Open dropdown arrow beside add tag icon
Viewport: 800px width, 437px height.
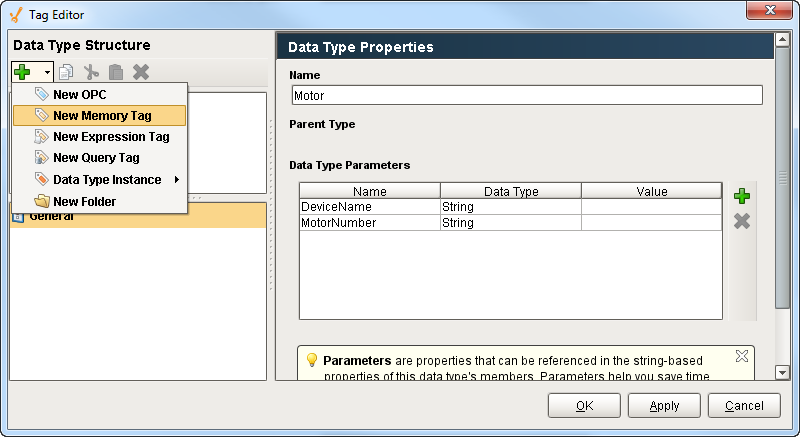coord(47,73)
